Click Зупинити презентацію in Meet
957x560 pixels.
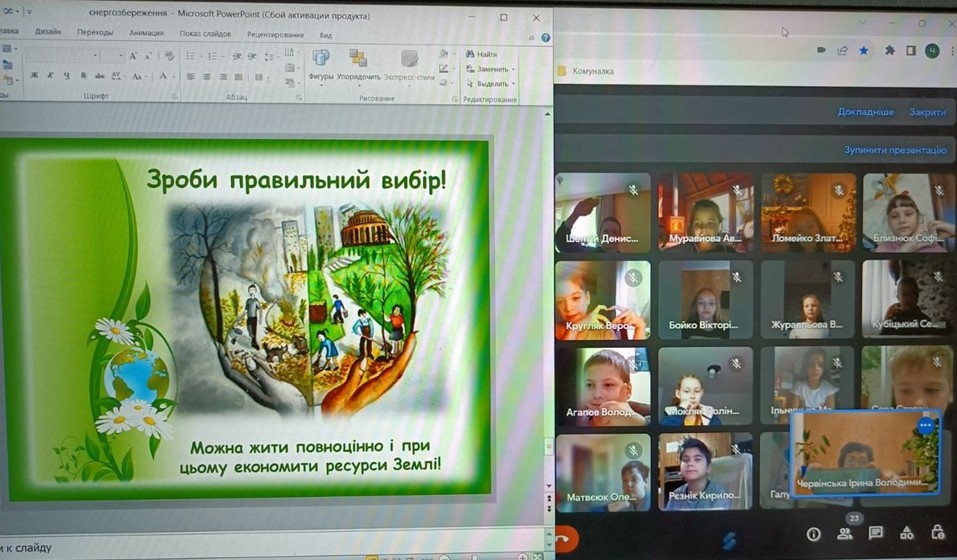click(x=895, y=149)
